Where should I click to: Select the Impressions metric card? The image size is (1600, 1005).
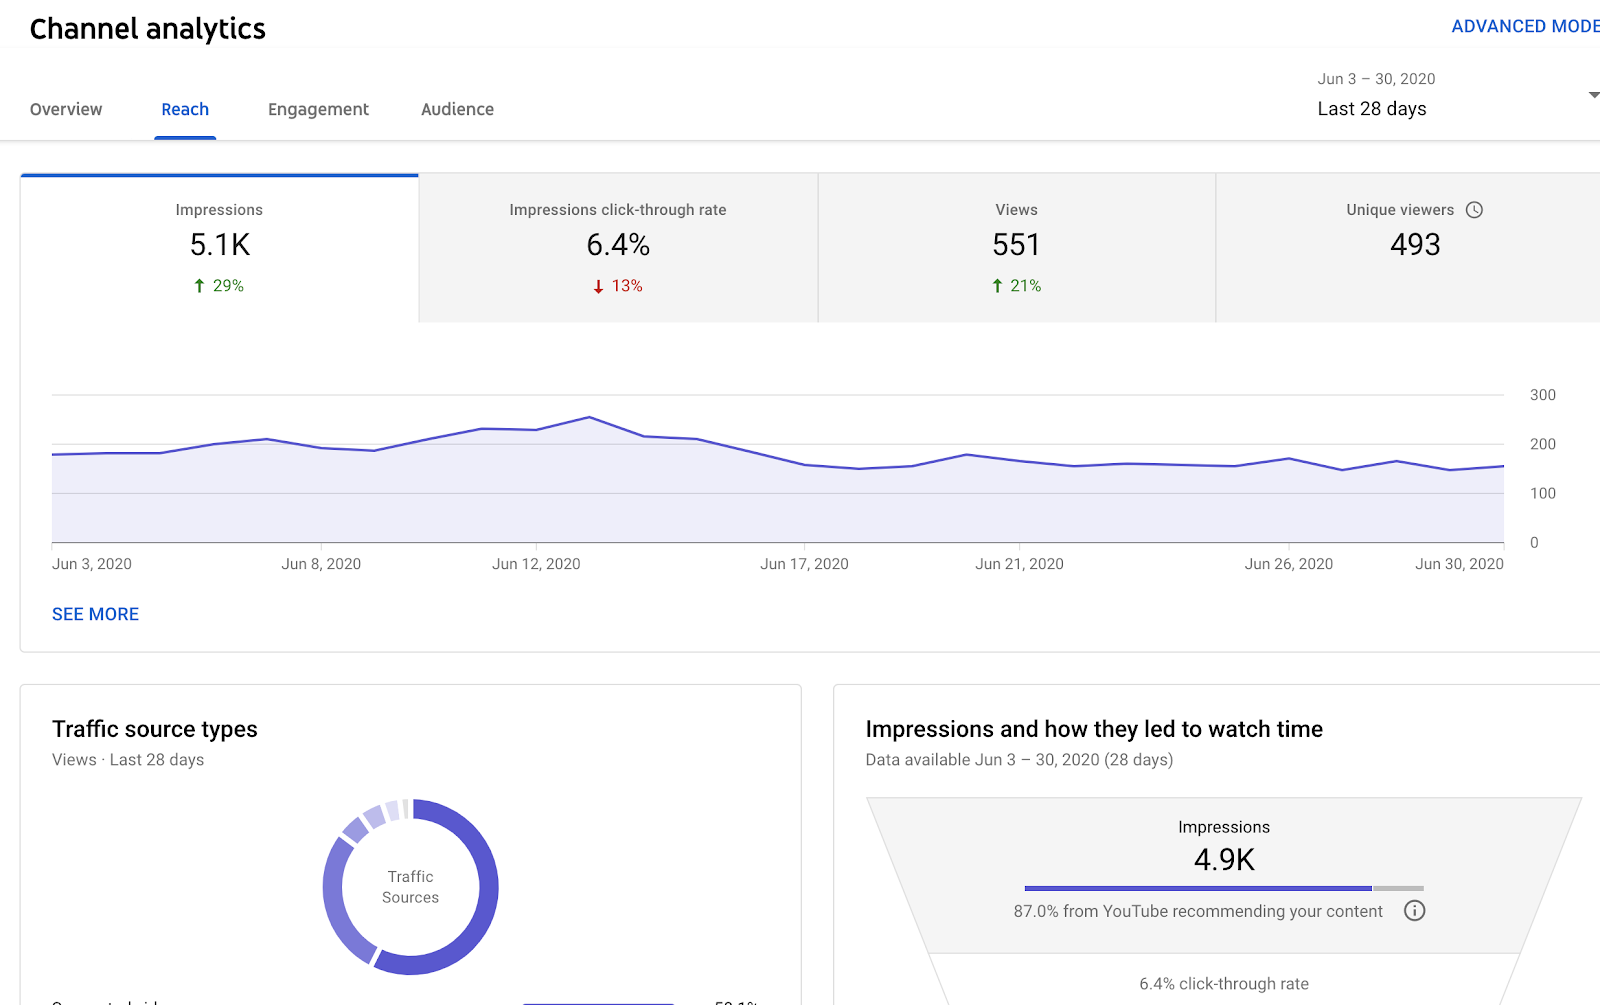coord(219,248)
